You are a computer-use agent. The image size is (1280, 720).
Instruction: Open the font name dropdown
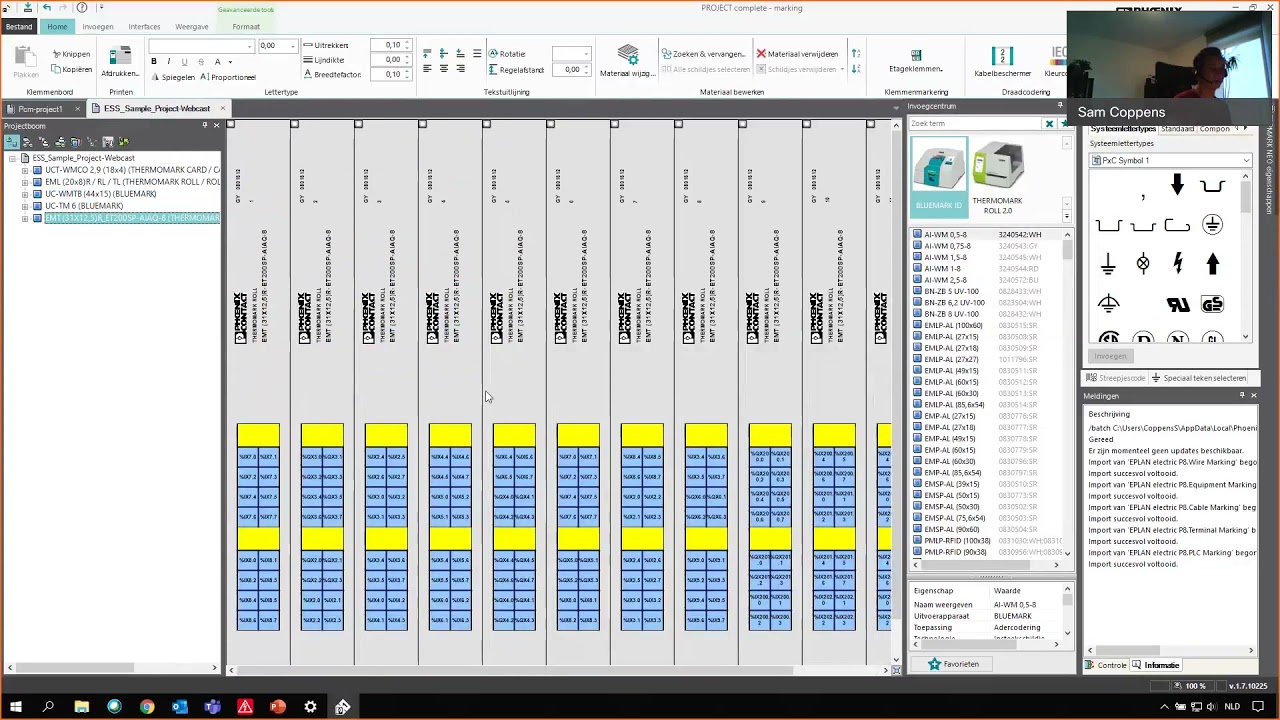(x=251, y=46)
